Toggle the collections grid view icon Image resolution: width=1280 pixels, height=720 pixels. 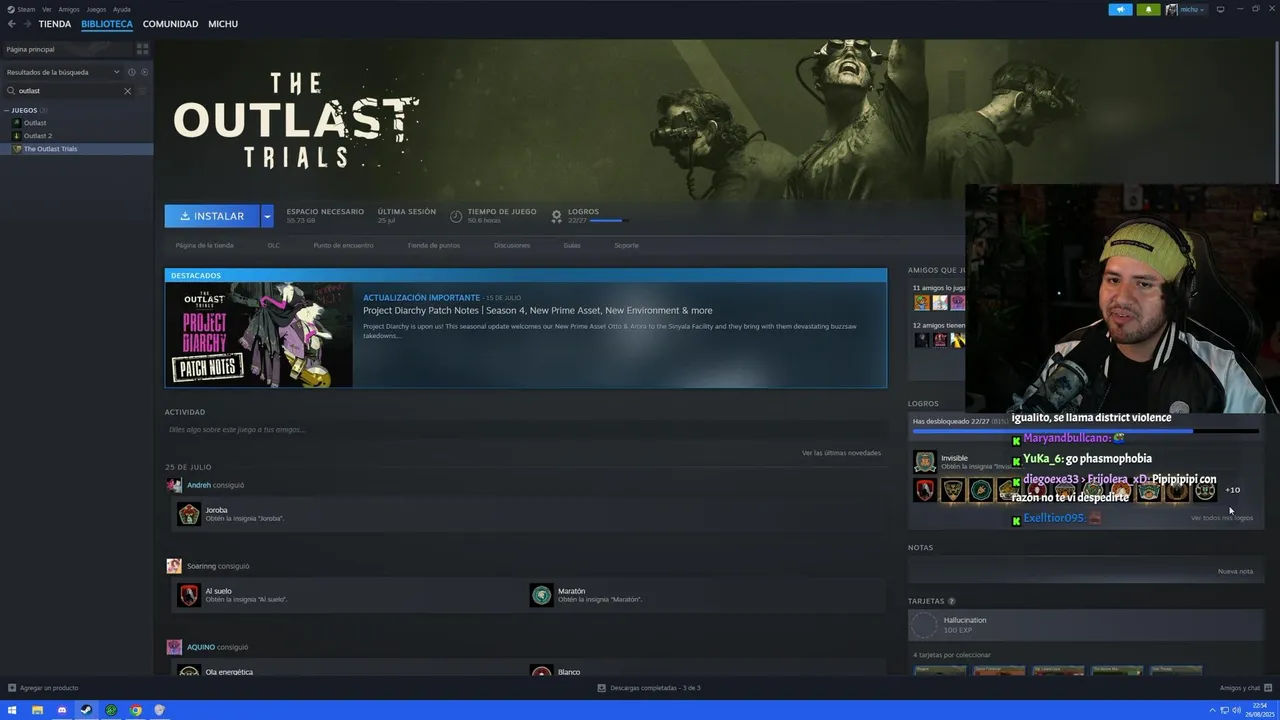(142, 48)
